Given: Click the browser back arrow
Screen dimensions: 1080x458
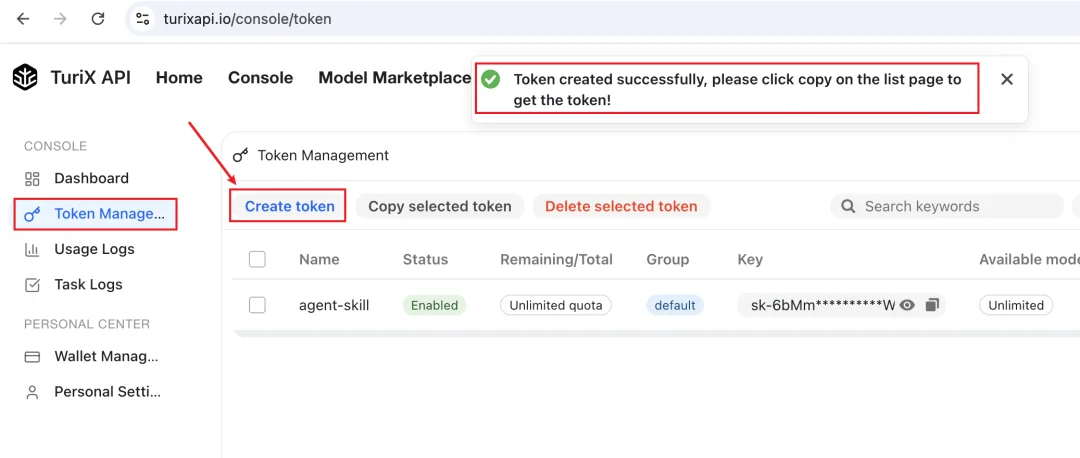Looking at the screenshot, I should tap(24, 19).
